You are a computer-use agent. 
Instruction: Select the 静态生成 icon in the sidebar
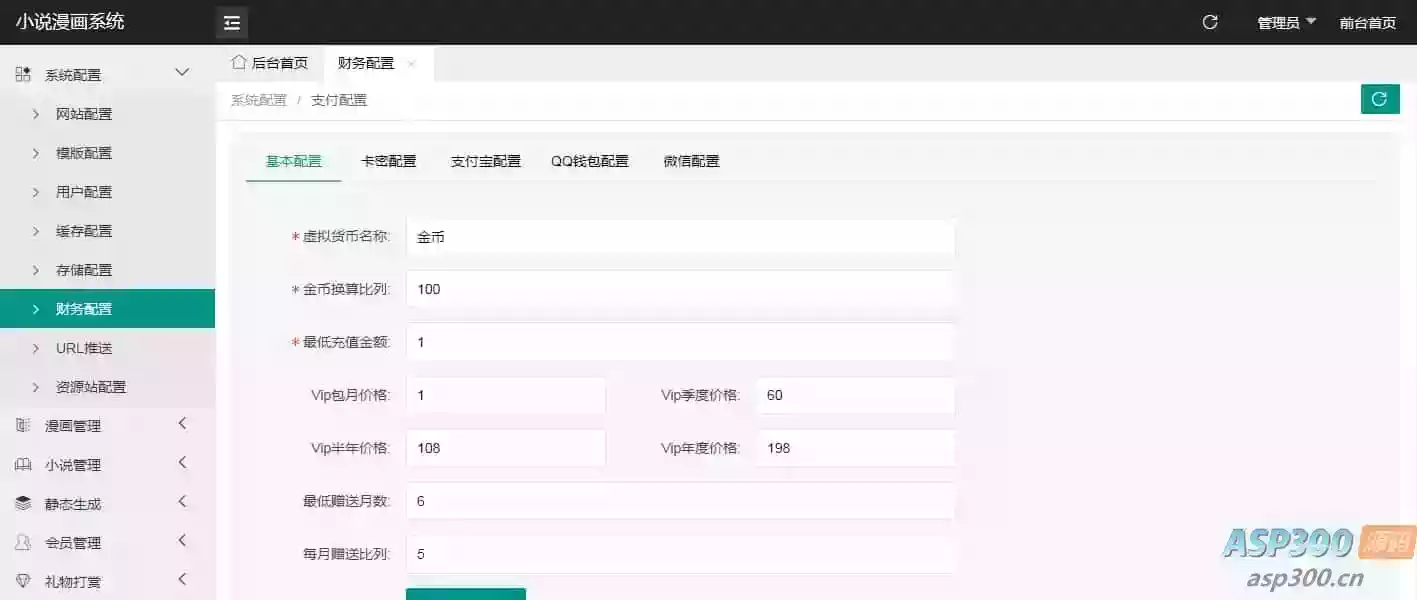(x=22, y=502)
